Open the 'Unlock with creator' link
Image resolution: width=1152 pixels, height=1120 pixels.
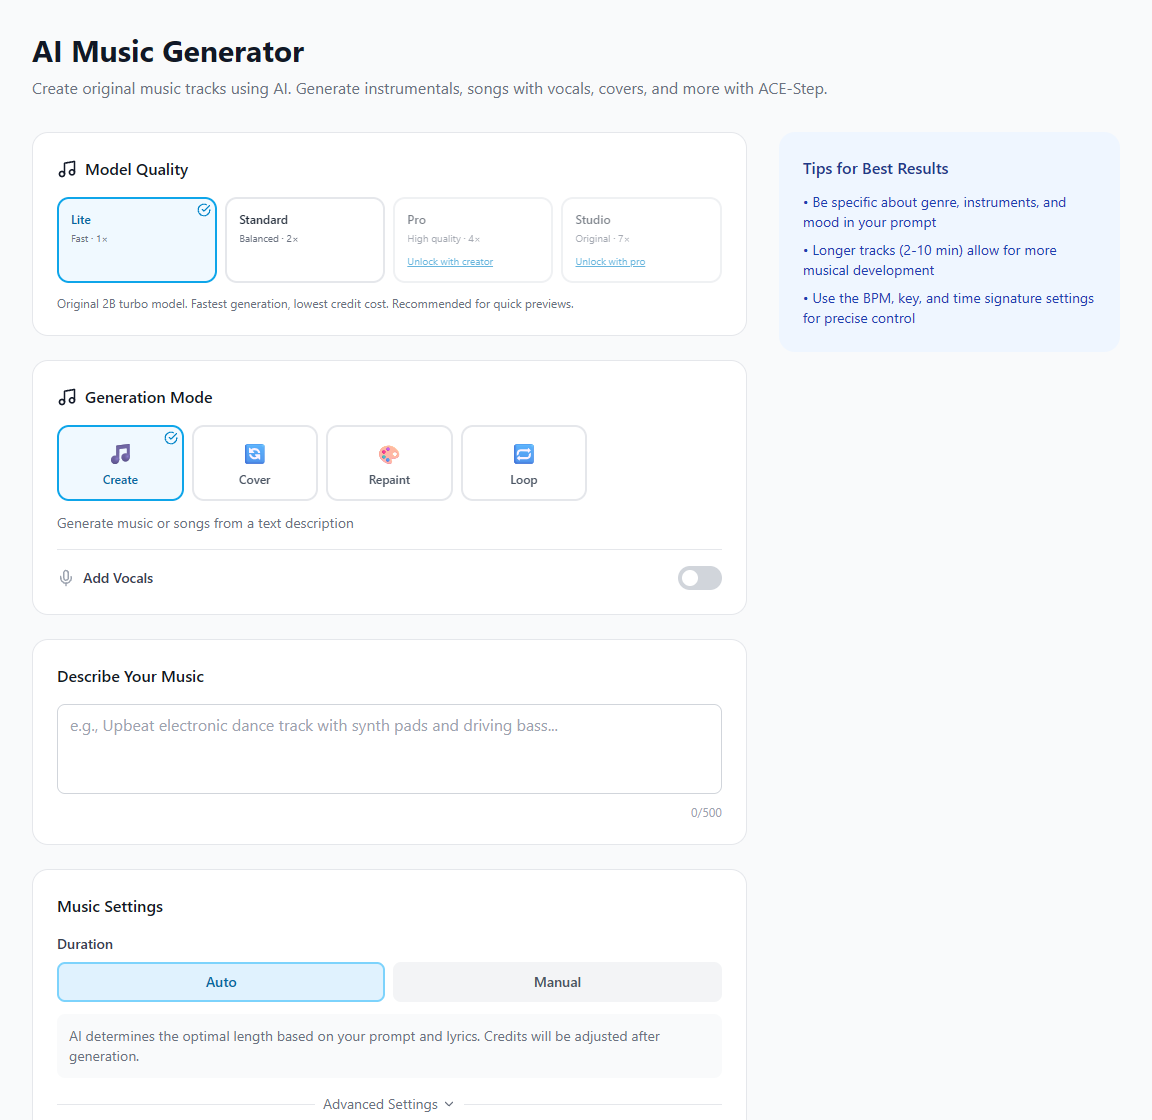(450, 262)
